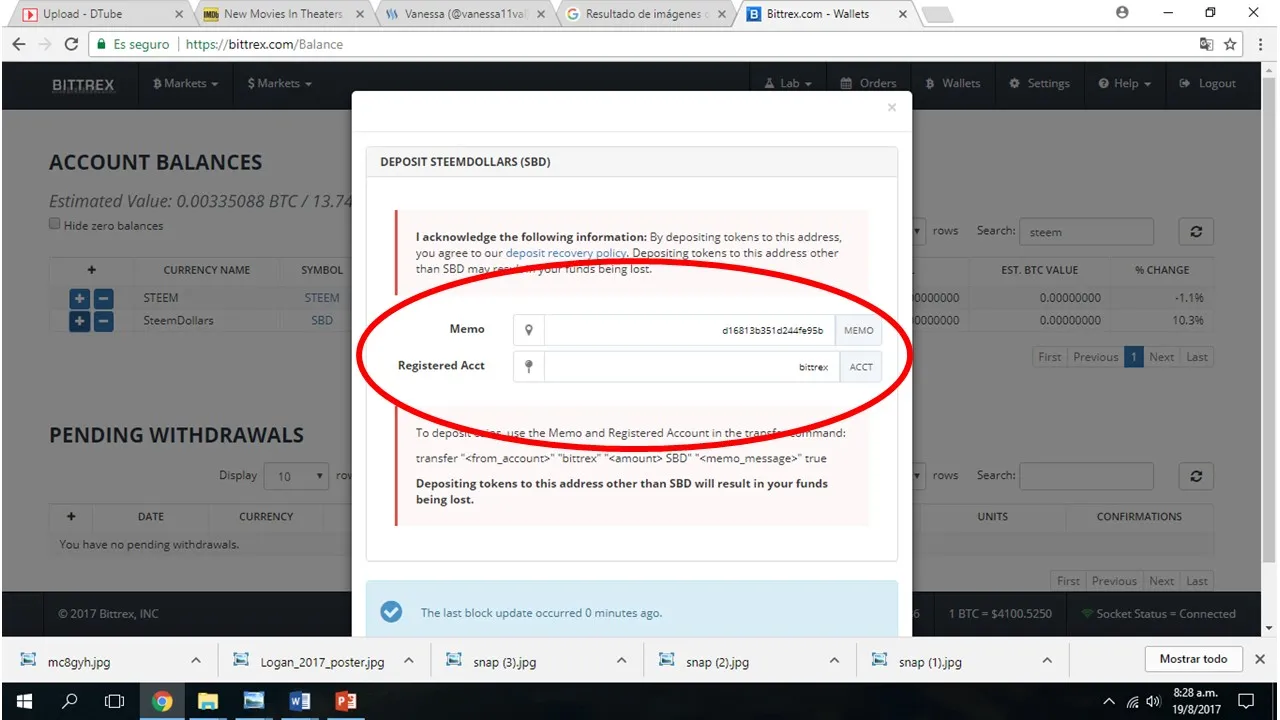Open Word from taskbar
Image resolution: width=1280 pixels, height=720 pixels.
pyautogui.click(x=299, y=701)
